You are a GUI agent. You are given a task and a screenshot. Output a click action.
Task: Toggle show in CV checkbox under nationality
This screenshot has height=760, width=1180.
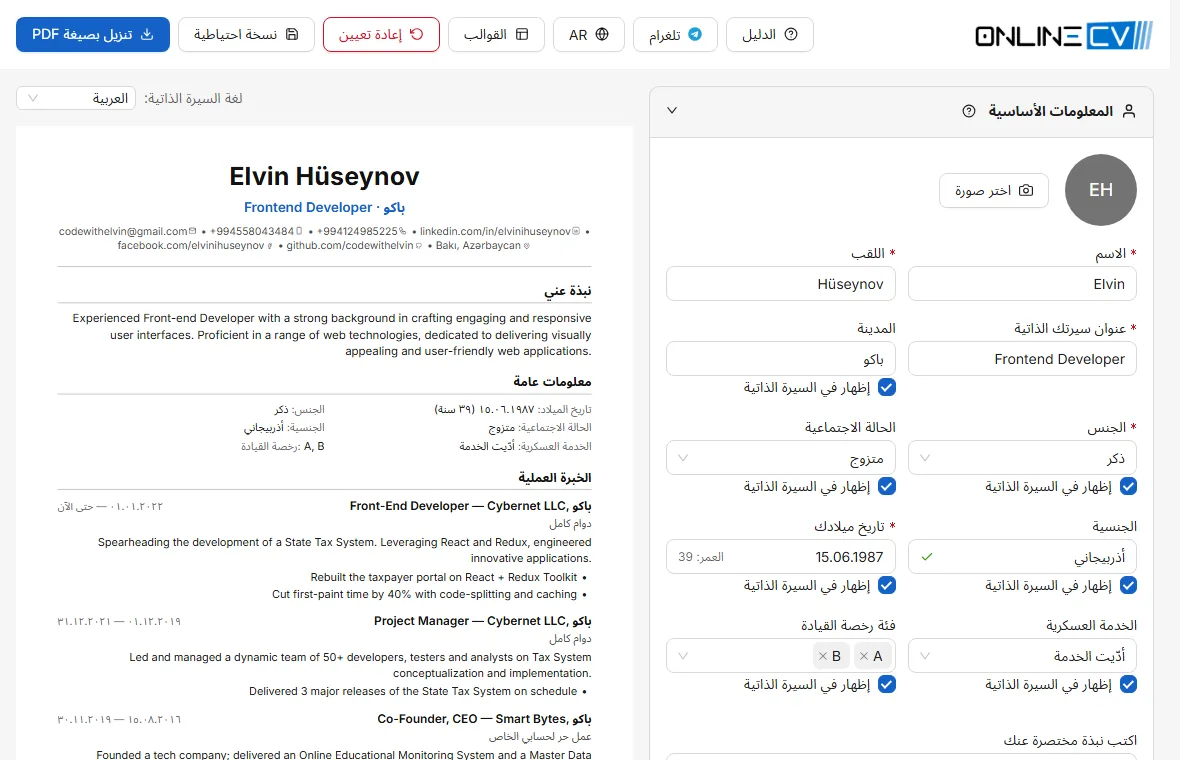pyautogui.click(x=1128, y=585)
